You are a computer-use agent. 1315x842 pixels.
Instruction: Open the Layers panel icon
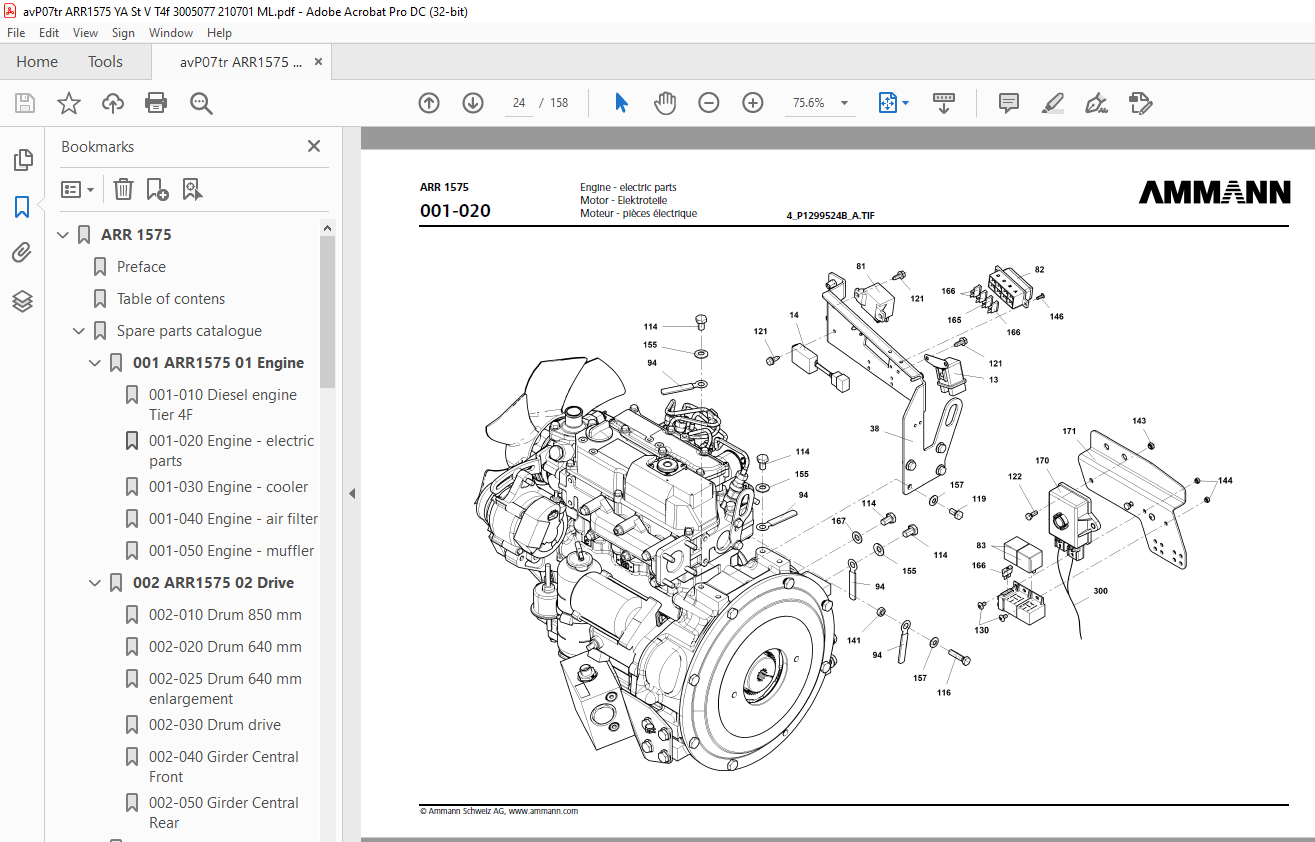22,301
